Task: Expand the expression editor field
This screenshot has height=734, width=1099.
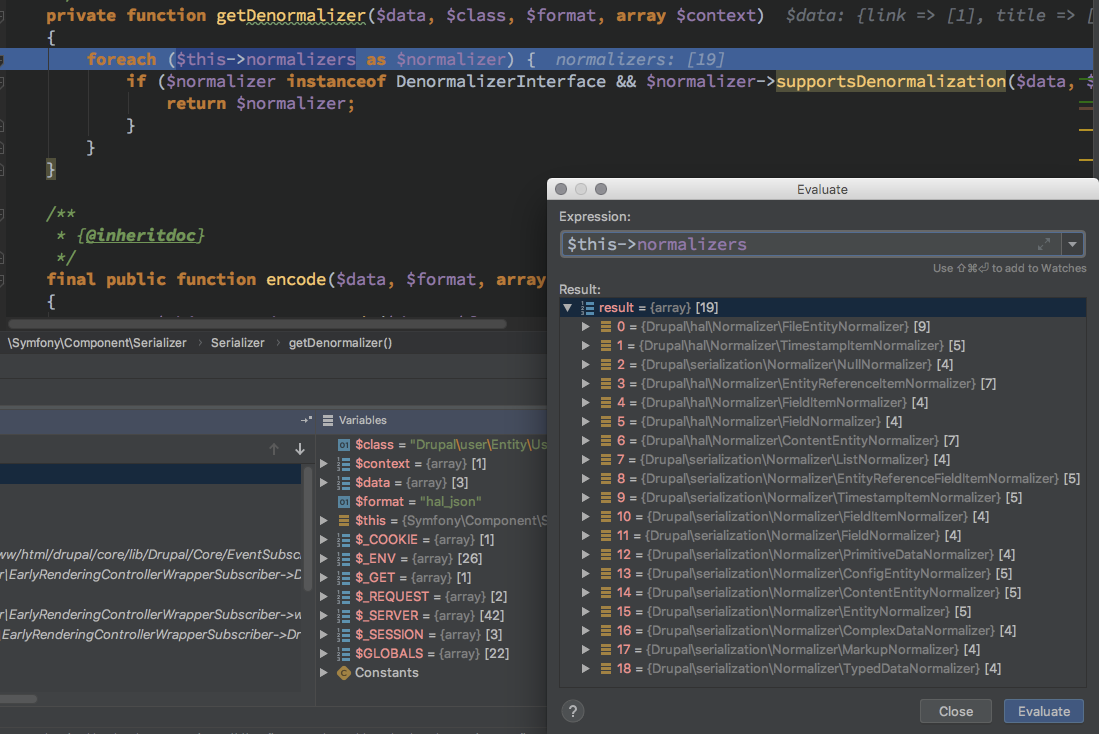Action: click(x=1045, y=244)
